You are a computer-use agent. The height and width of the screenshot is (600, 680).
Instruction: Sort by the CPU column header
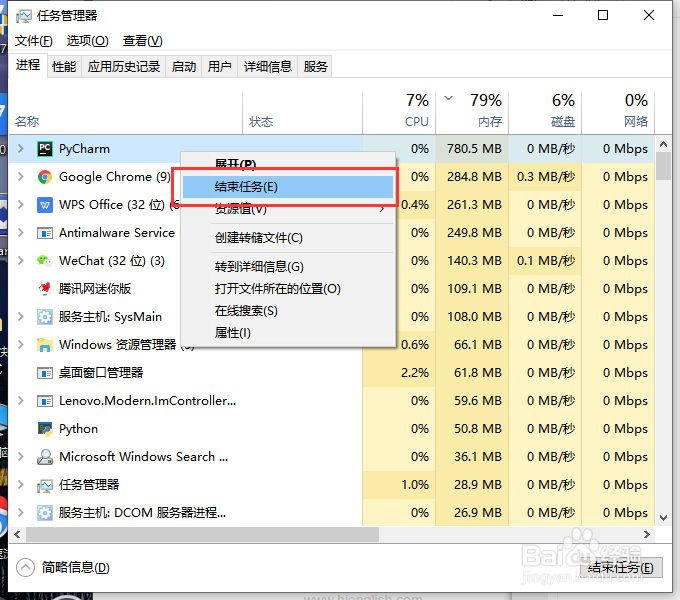(399, 112)
